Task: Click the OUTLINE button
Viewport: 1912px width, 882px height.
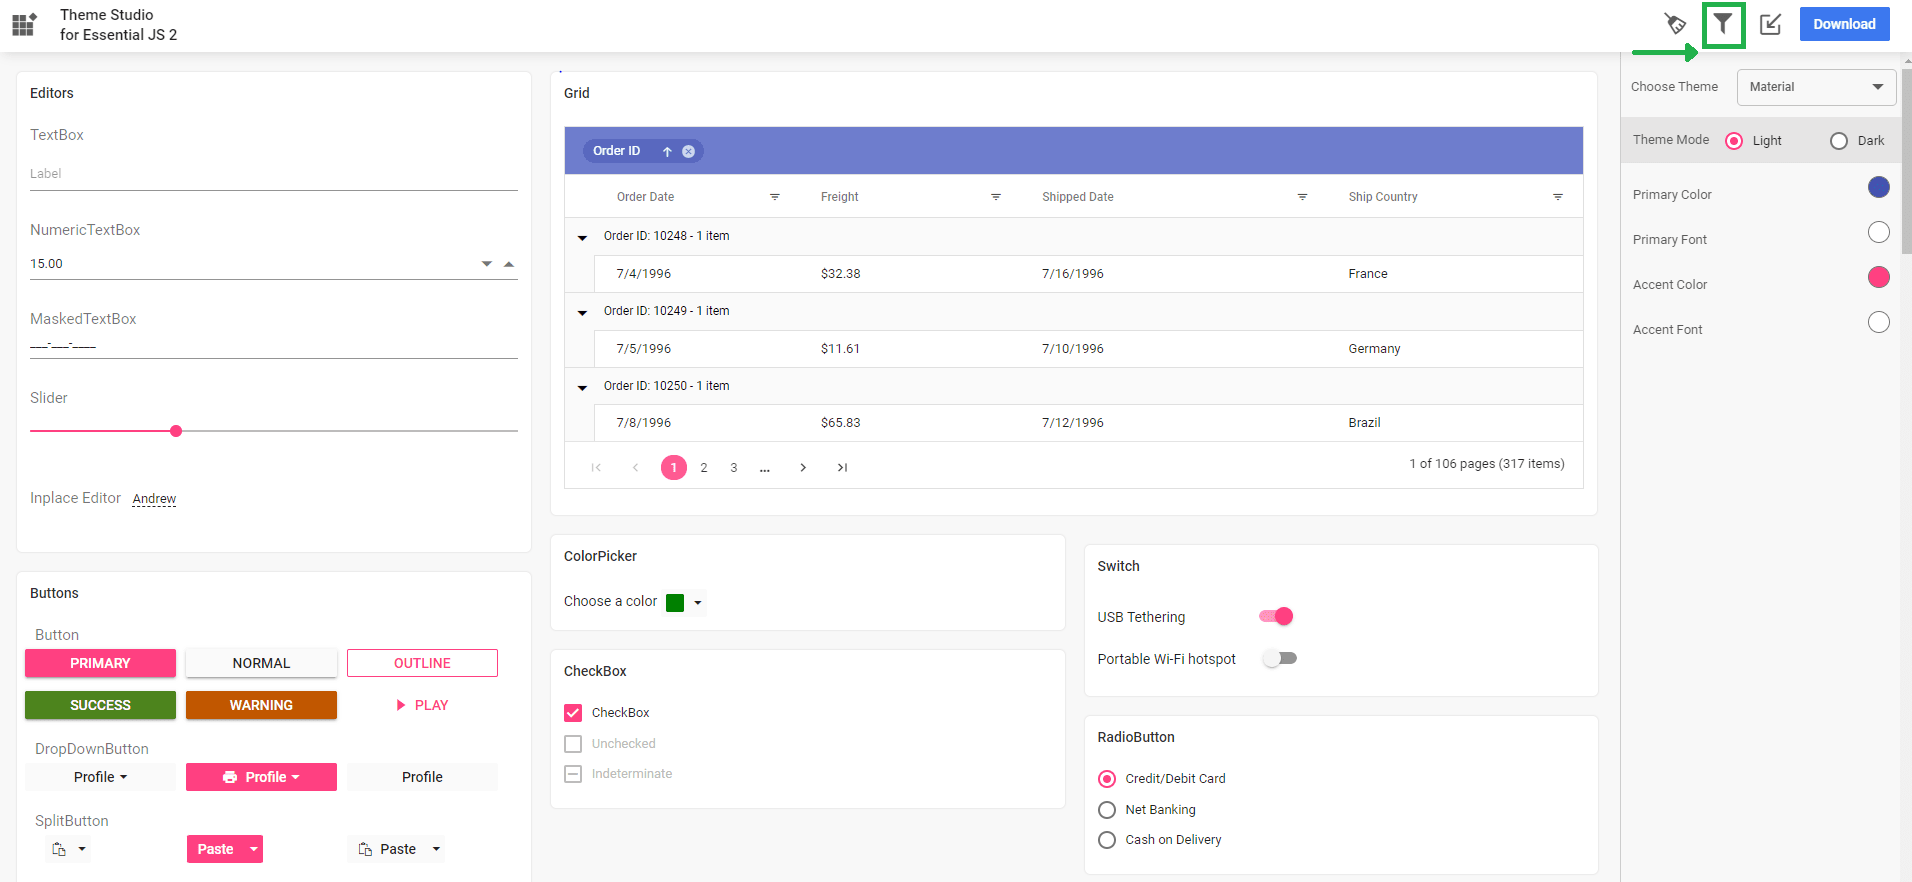Action: [x=422, y=663]
